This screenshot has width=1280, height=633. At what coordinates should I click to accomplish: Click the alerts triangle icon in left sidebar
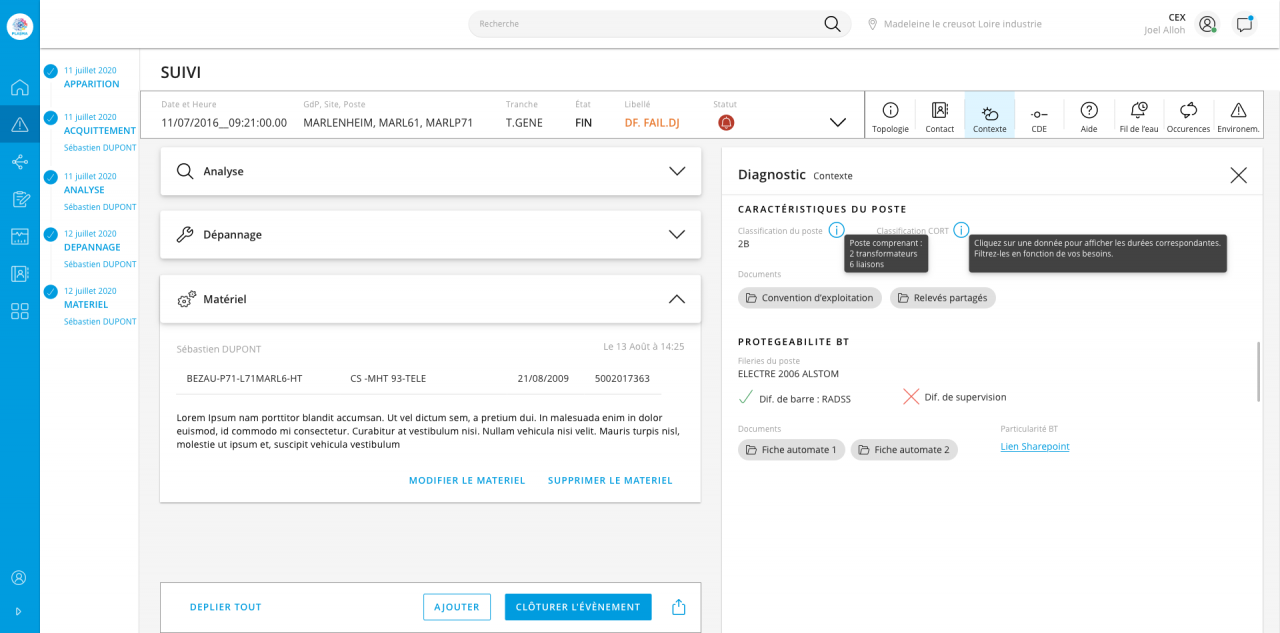[20, 125]
